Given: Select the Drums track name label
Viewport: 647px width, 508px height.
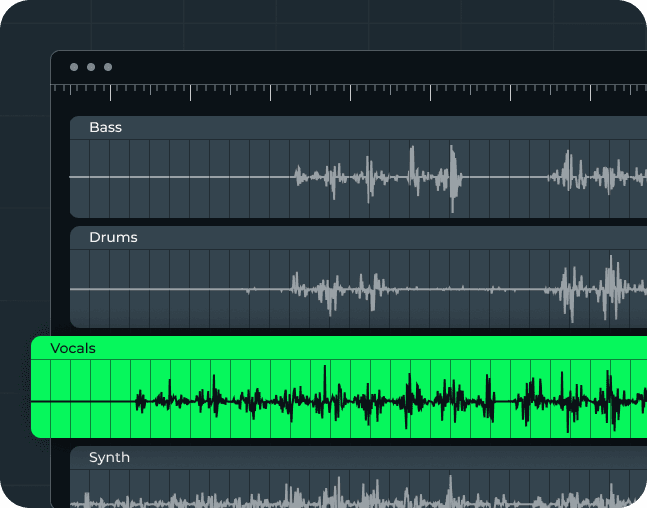Looking at the screenshot, I should pos(113,237).
